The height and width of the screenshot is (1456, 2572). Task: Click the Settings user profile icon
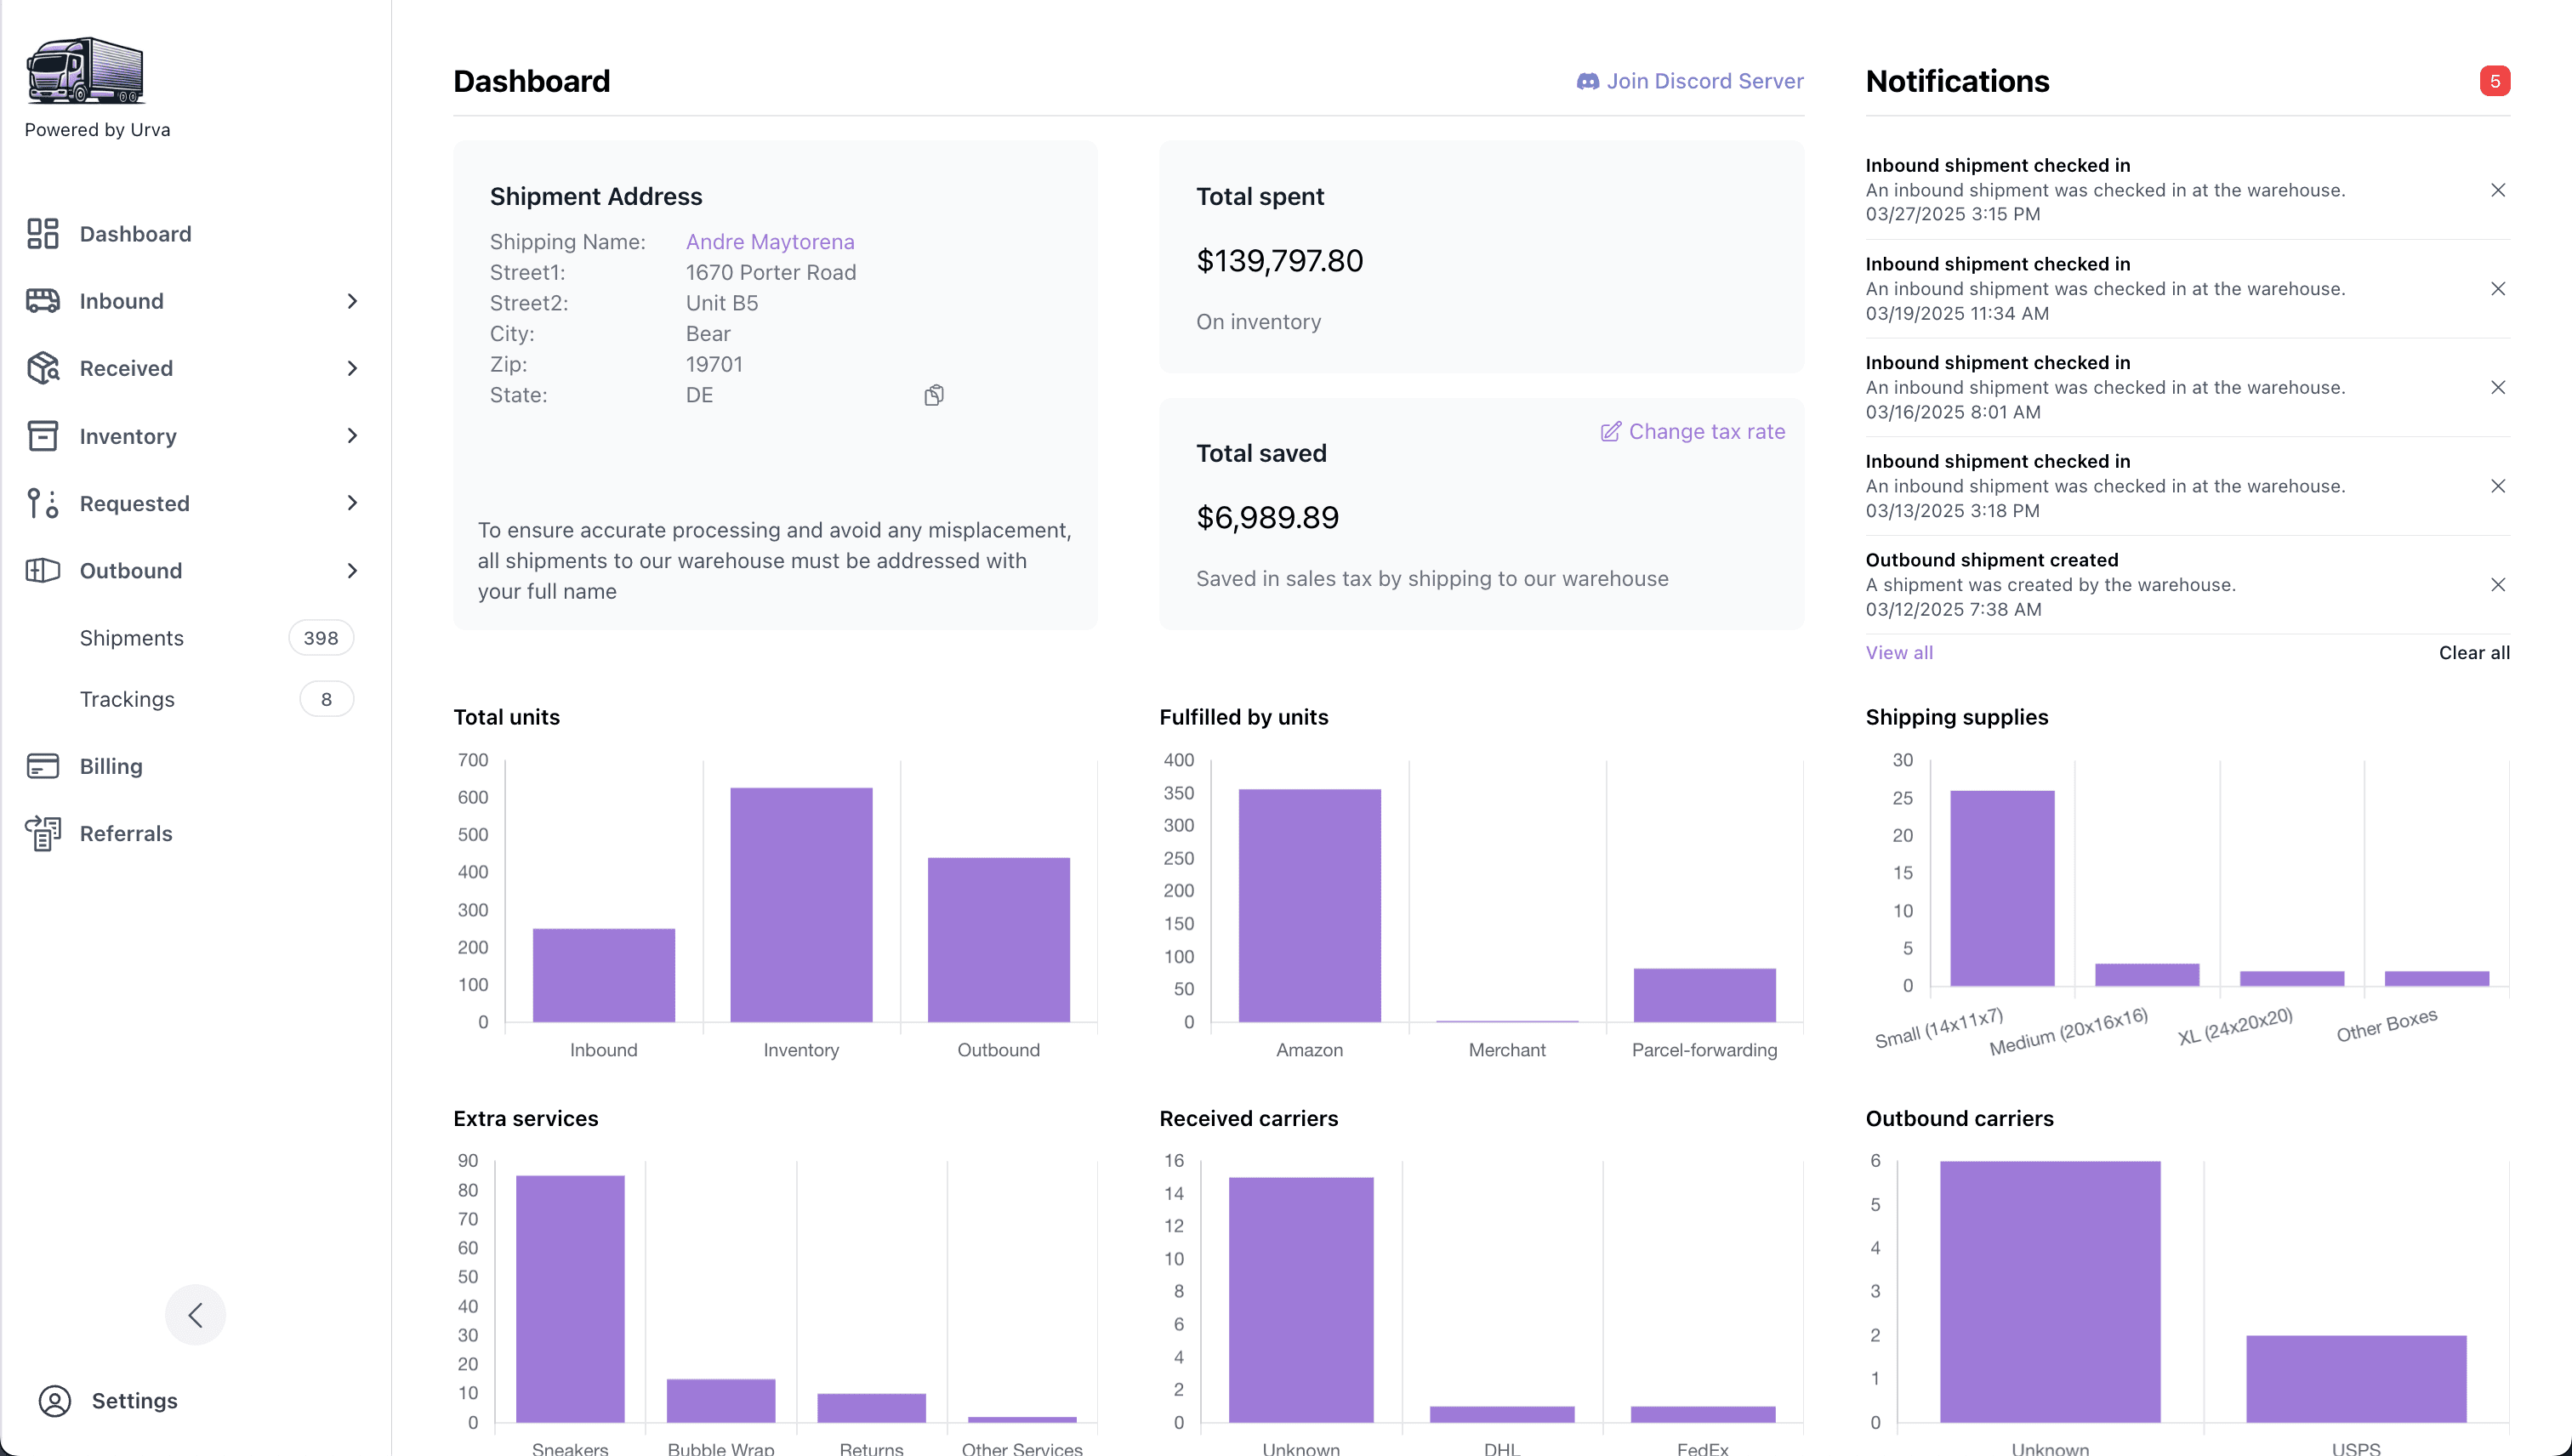click(55, 1400)
